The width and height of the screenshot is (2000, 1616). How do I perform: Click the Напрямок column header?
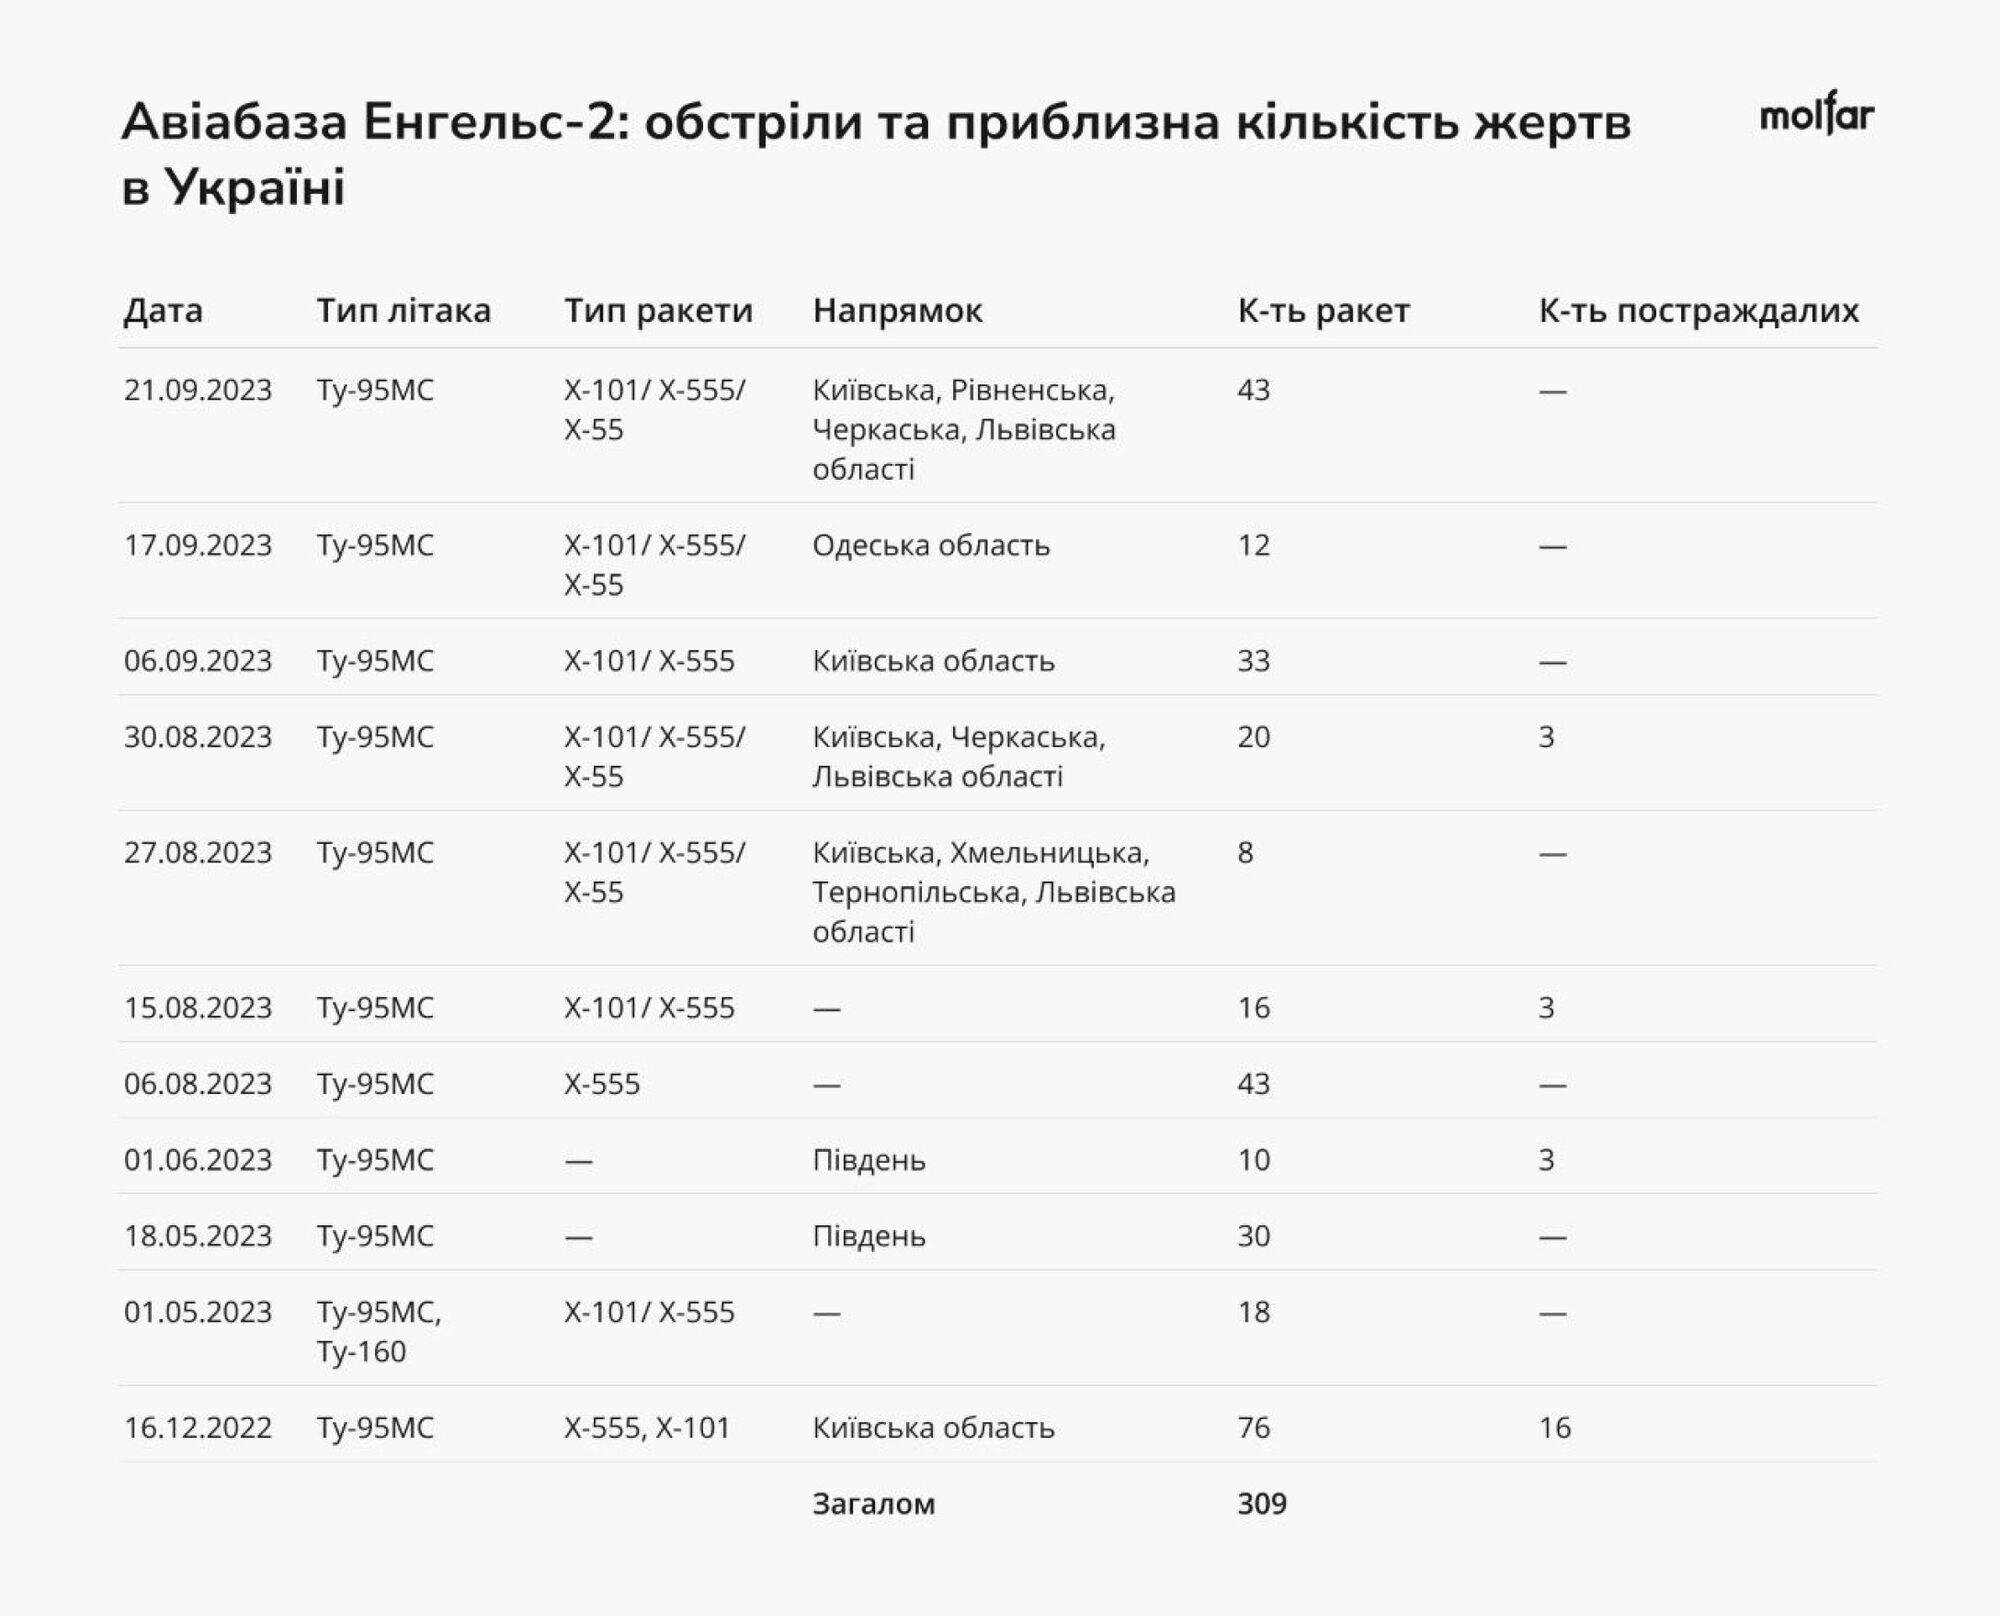coord(897,311)
